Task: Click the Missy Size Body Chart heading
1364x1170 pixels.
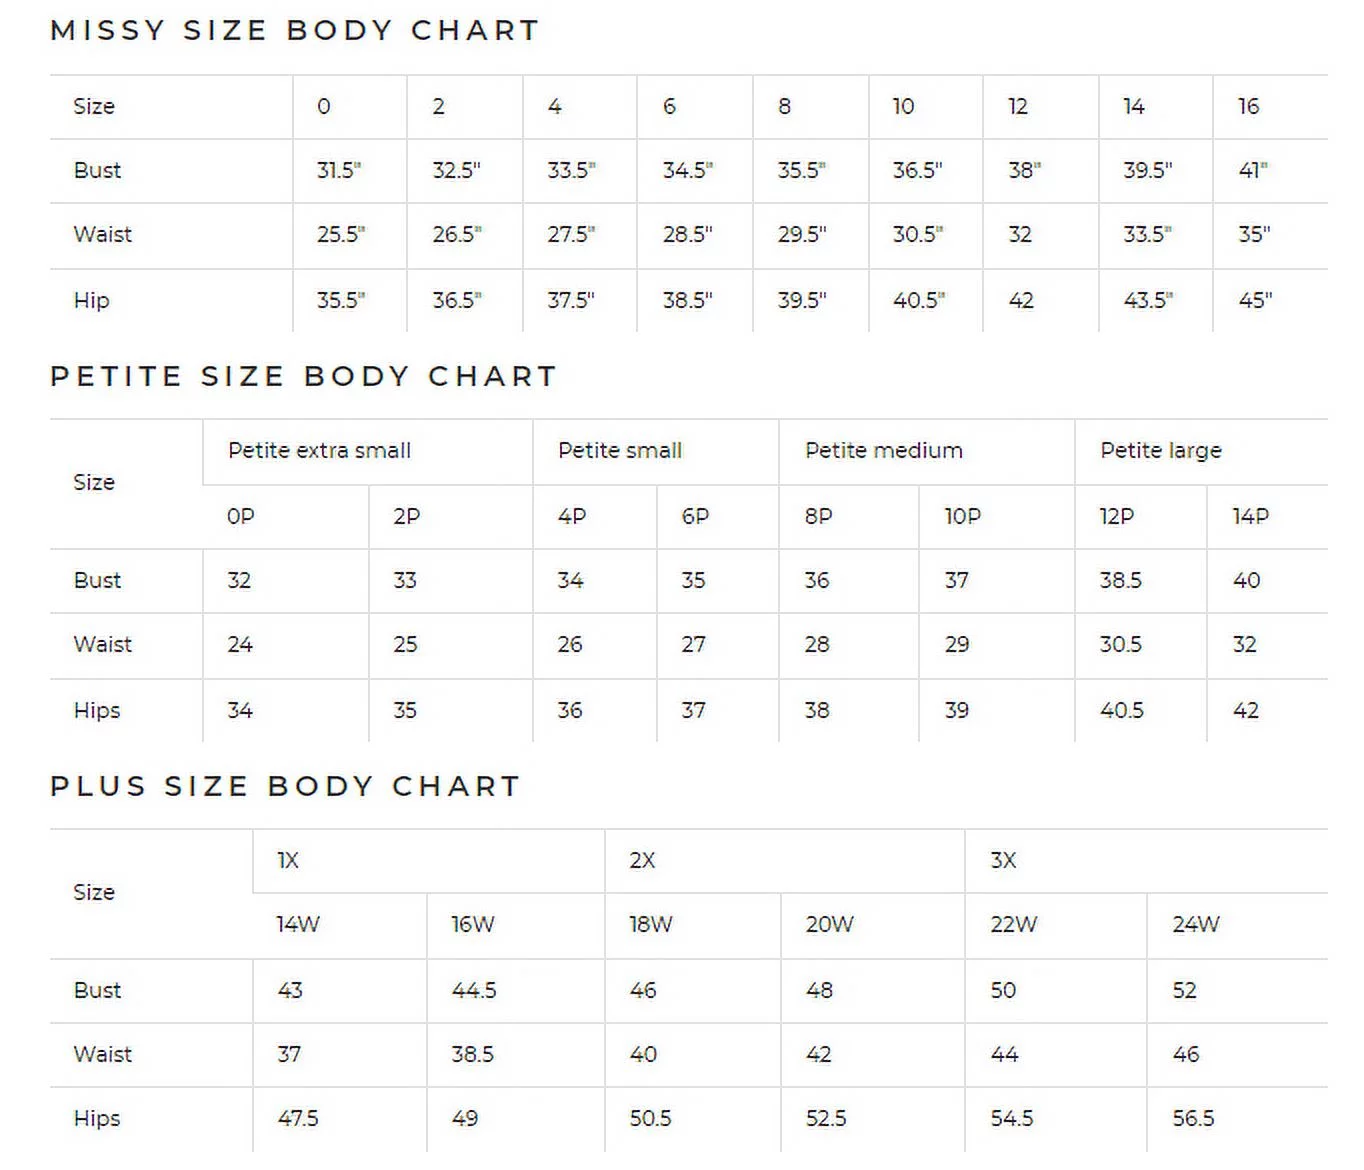Action: 294,30
